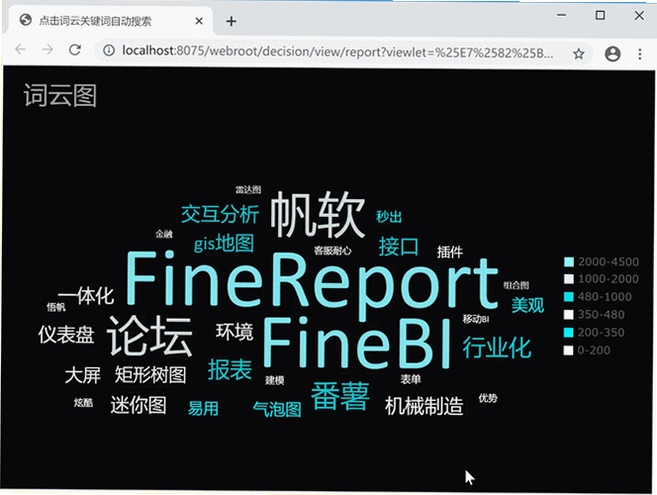Select the 环境 word

[x=235, y=332]
